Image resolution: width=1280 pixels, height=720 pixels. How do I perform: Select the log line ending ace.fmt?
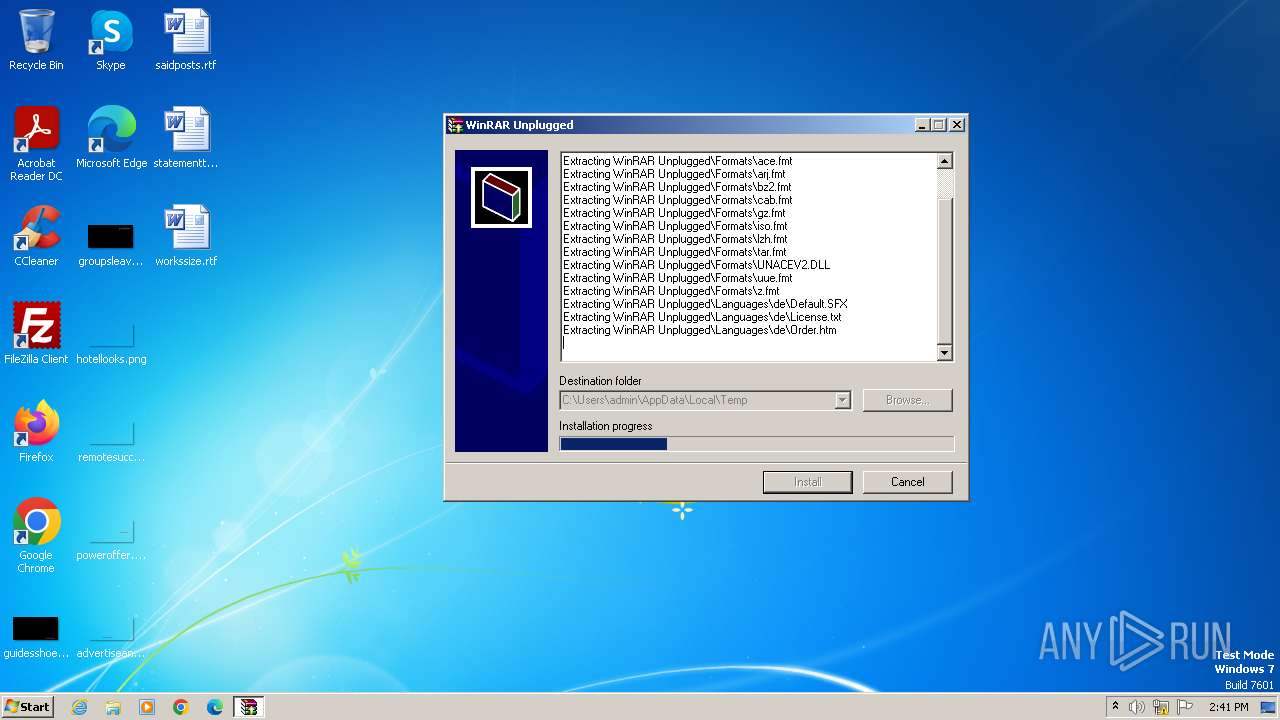click(677, 161)
